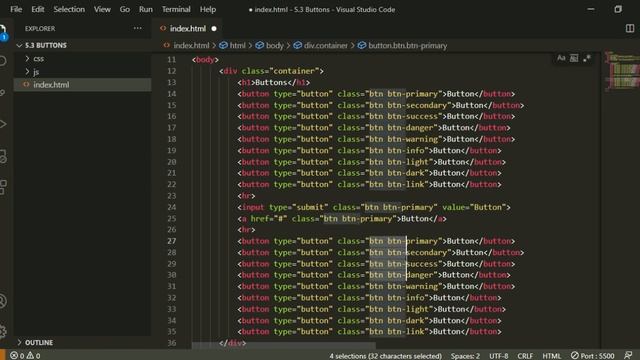The height and width of the screenshot is (360, 640).
Task: Change indentation via Spaces: 2
Action: tap(465, 356)
